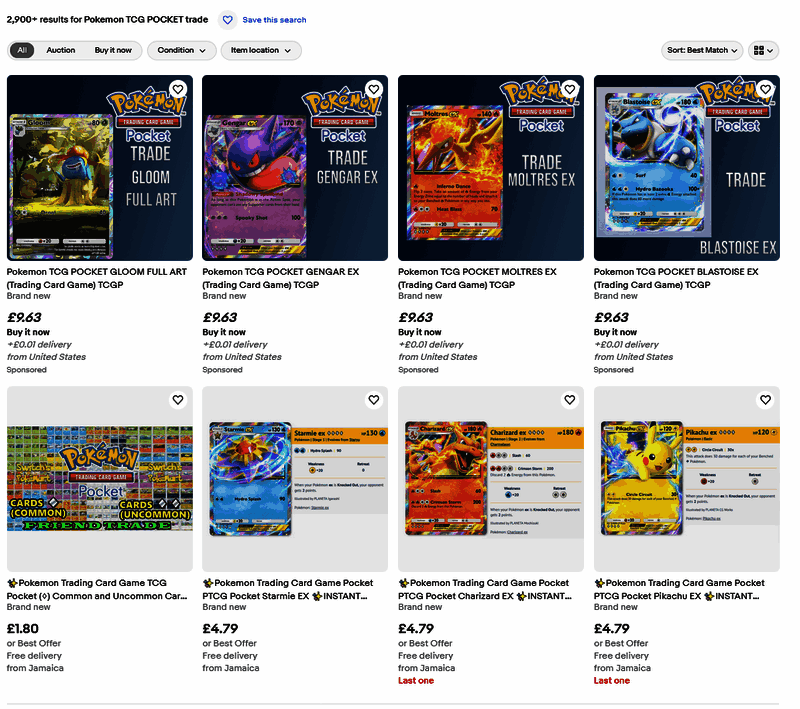Open the Blastoise EX card thumbnail

tap(686, 168)
